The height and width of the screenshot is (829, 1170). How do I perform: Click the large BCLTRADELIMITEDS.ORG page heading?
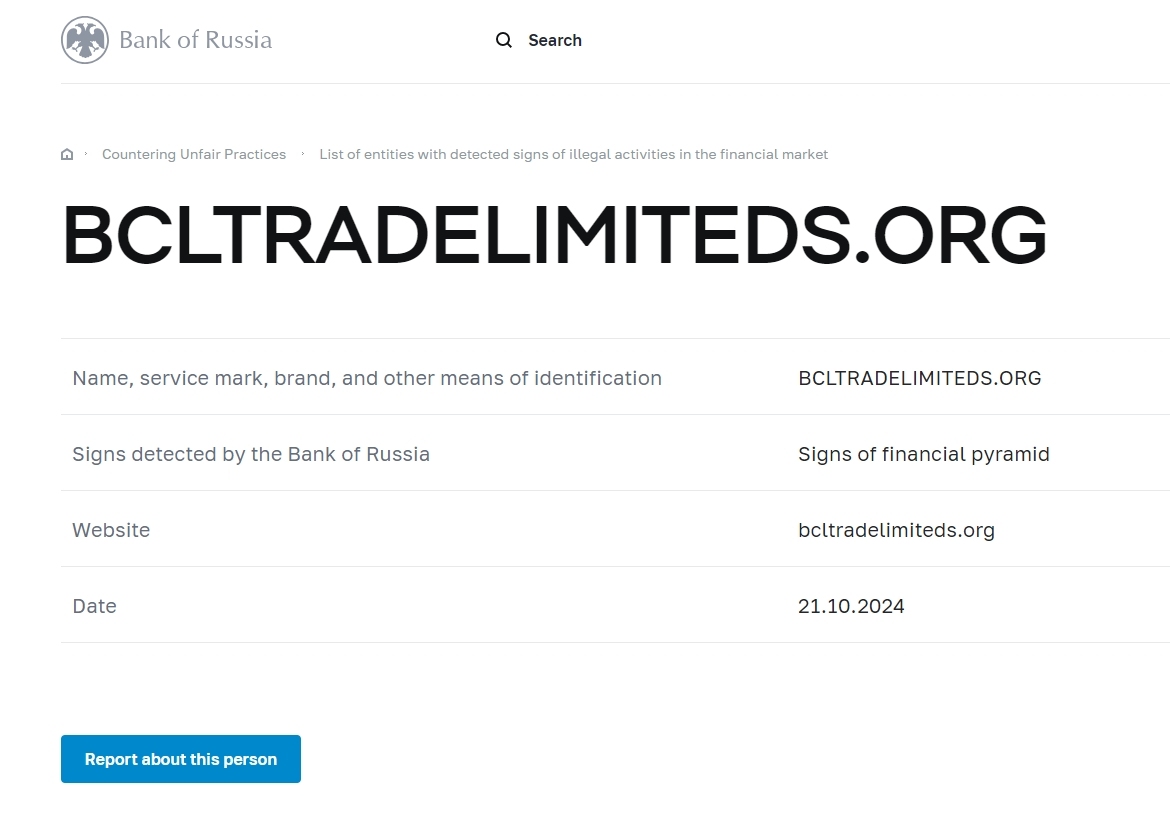[554, 236]
